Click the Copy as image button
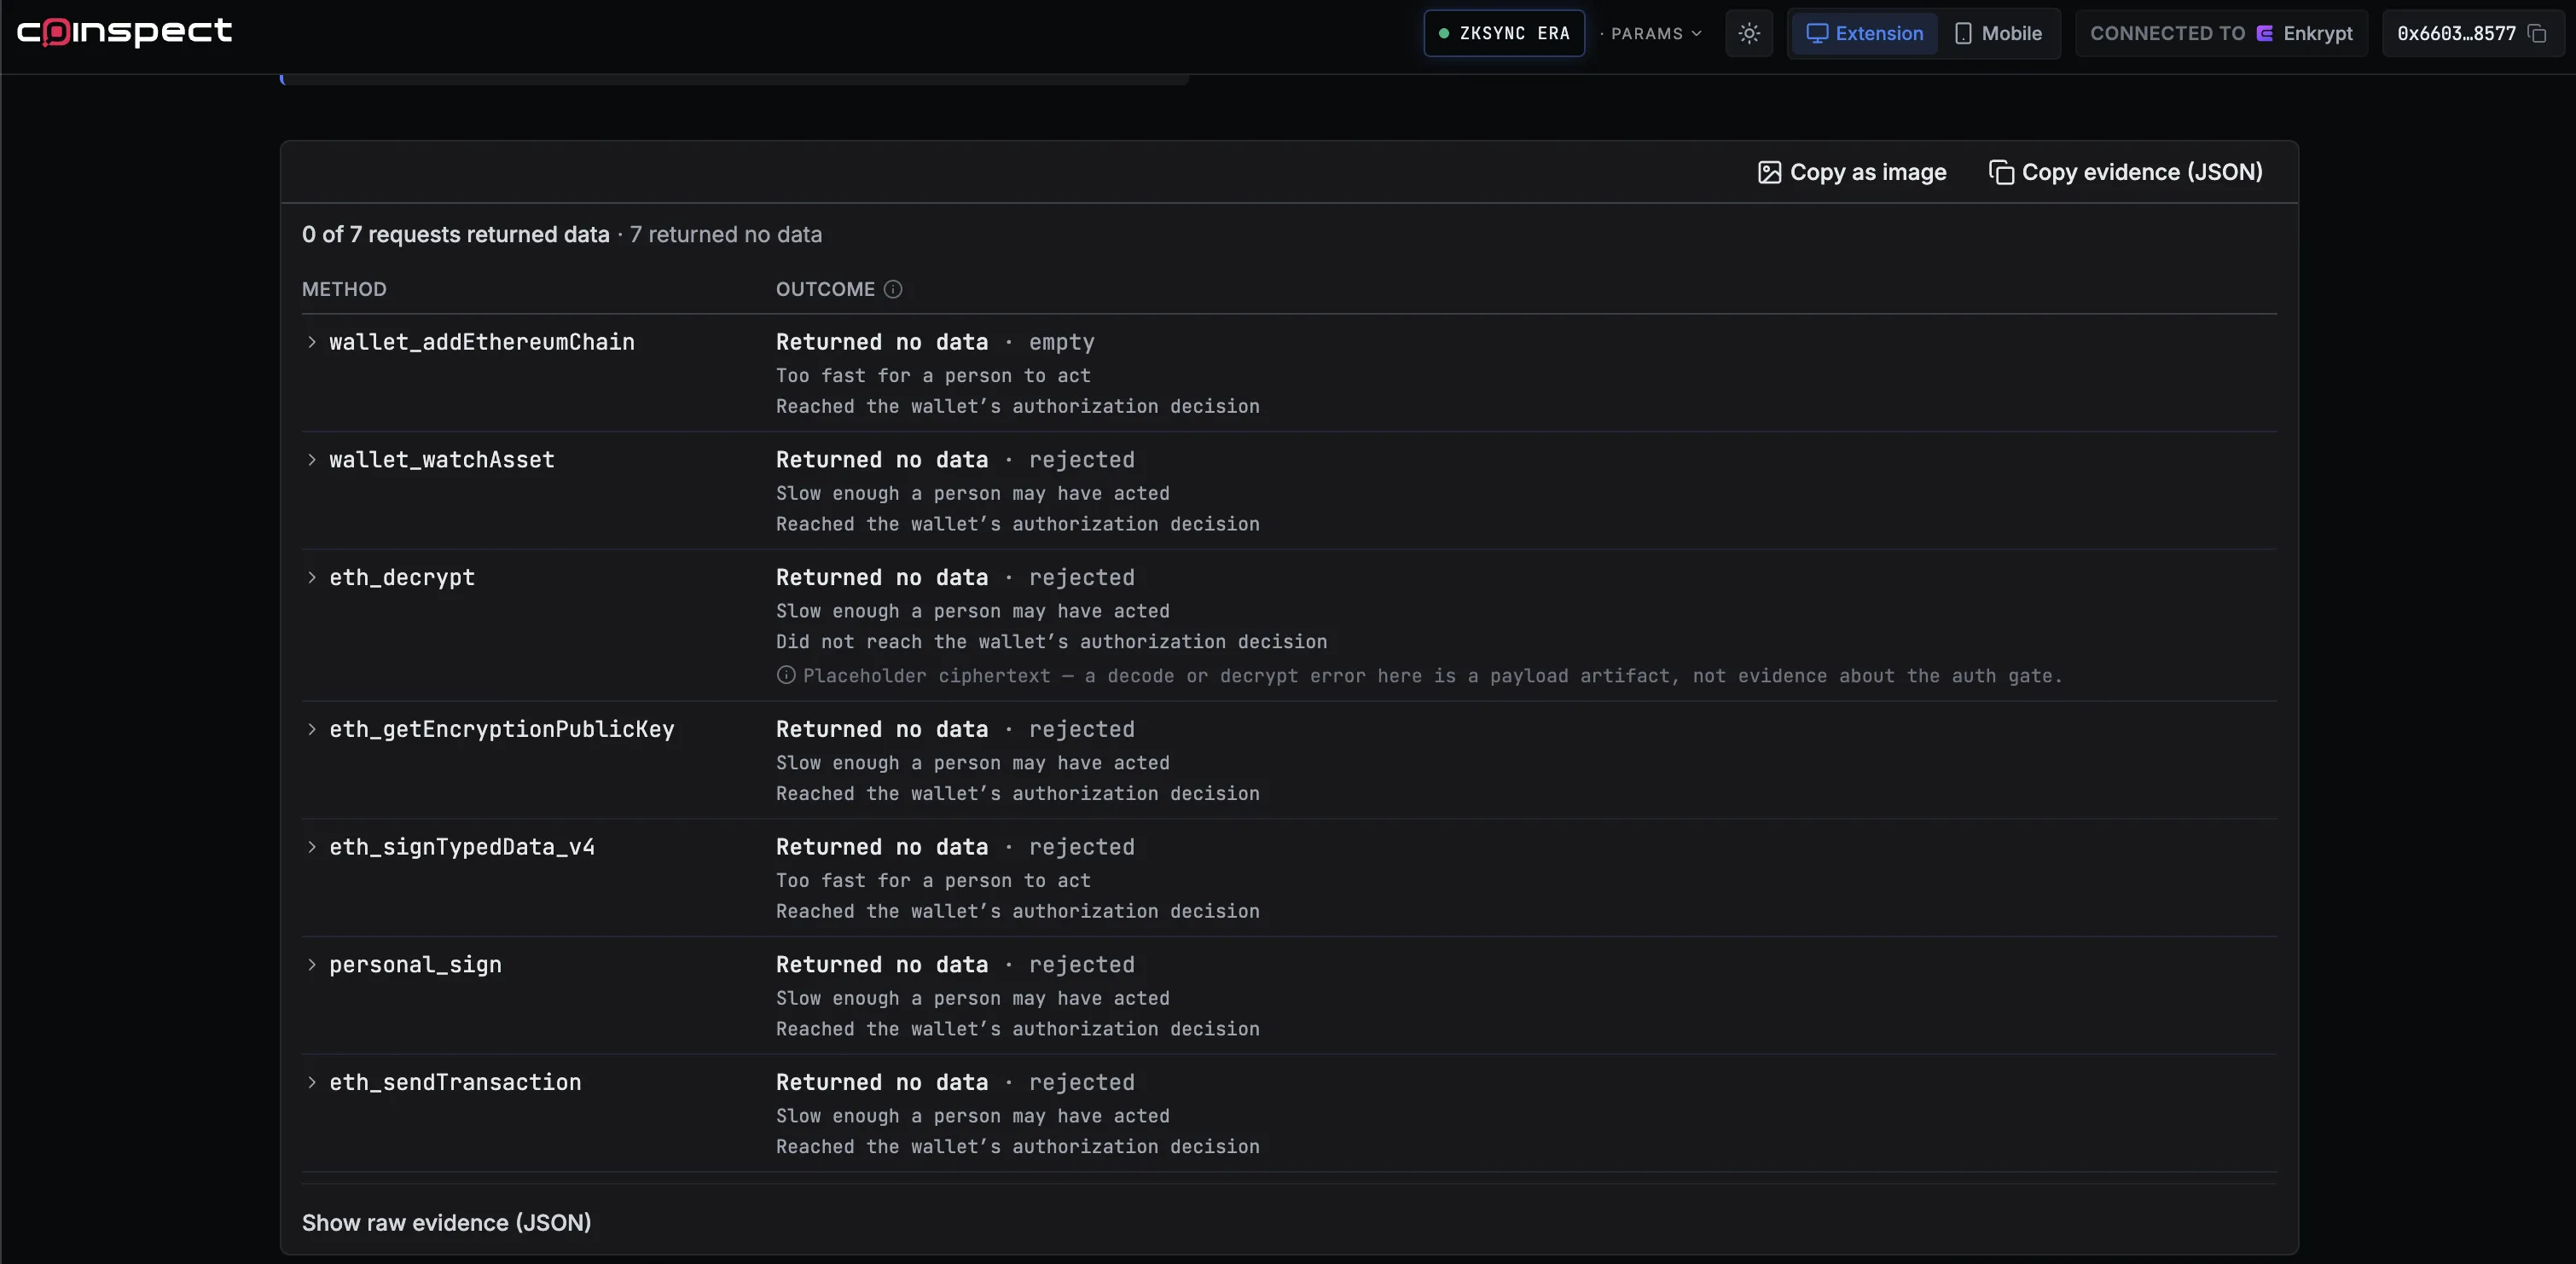2576x1264 pixels. coord(1852,172)
